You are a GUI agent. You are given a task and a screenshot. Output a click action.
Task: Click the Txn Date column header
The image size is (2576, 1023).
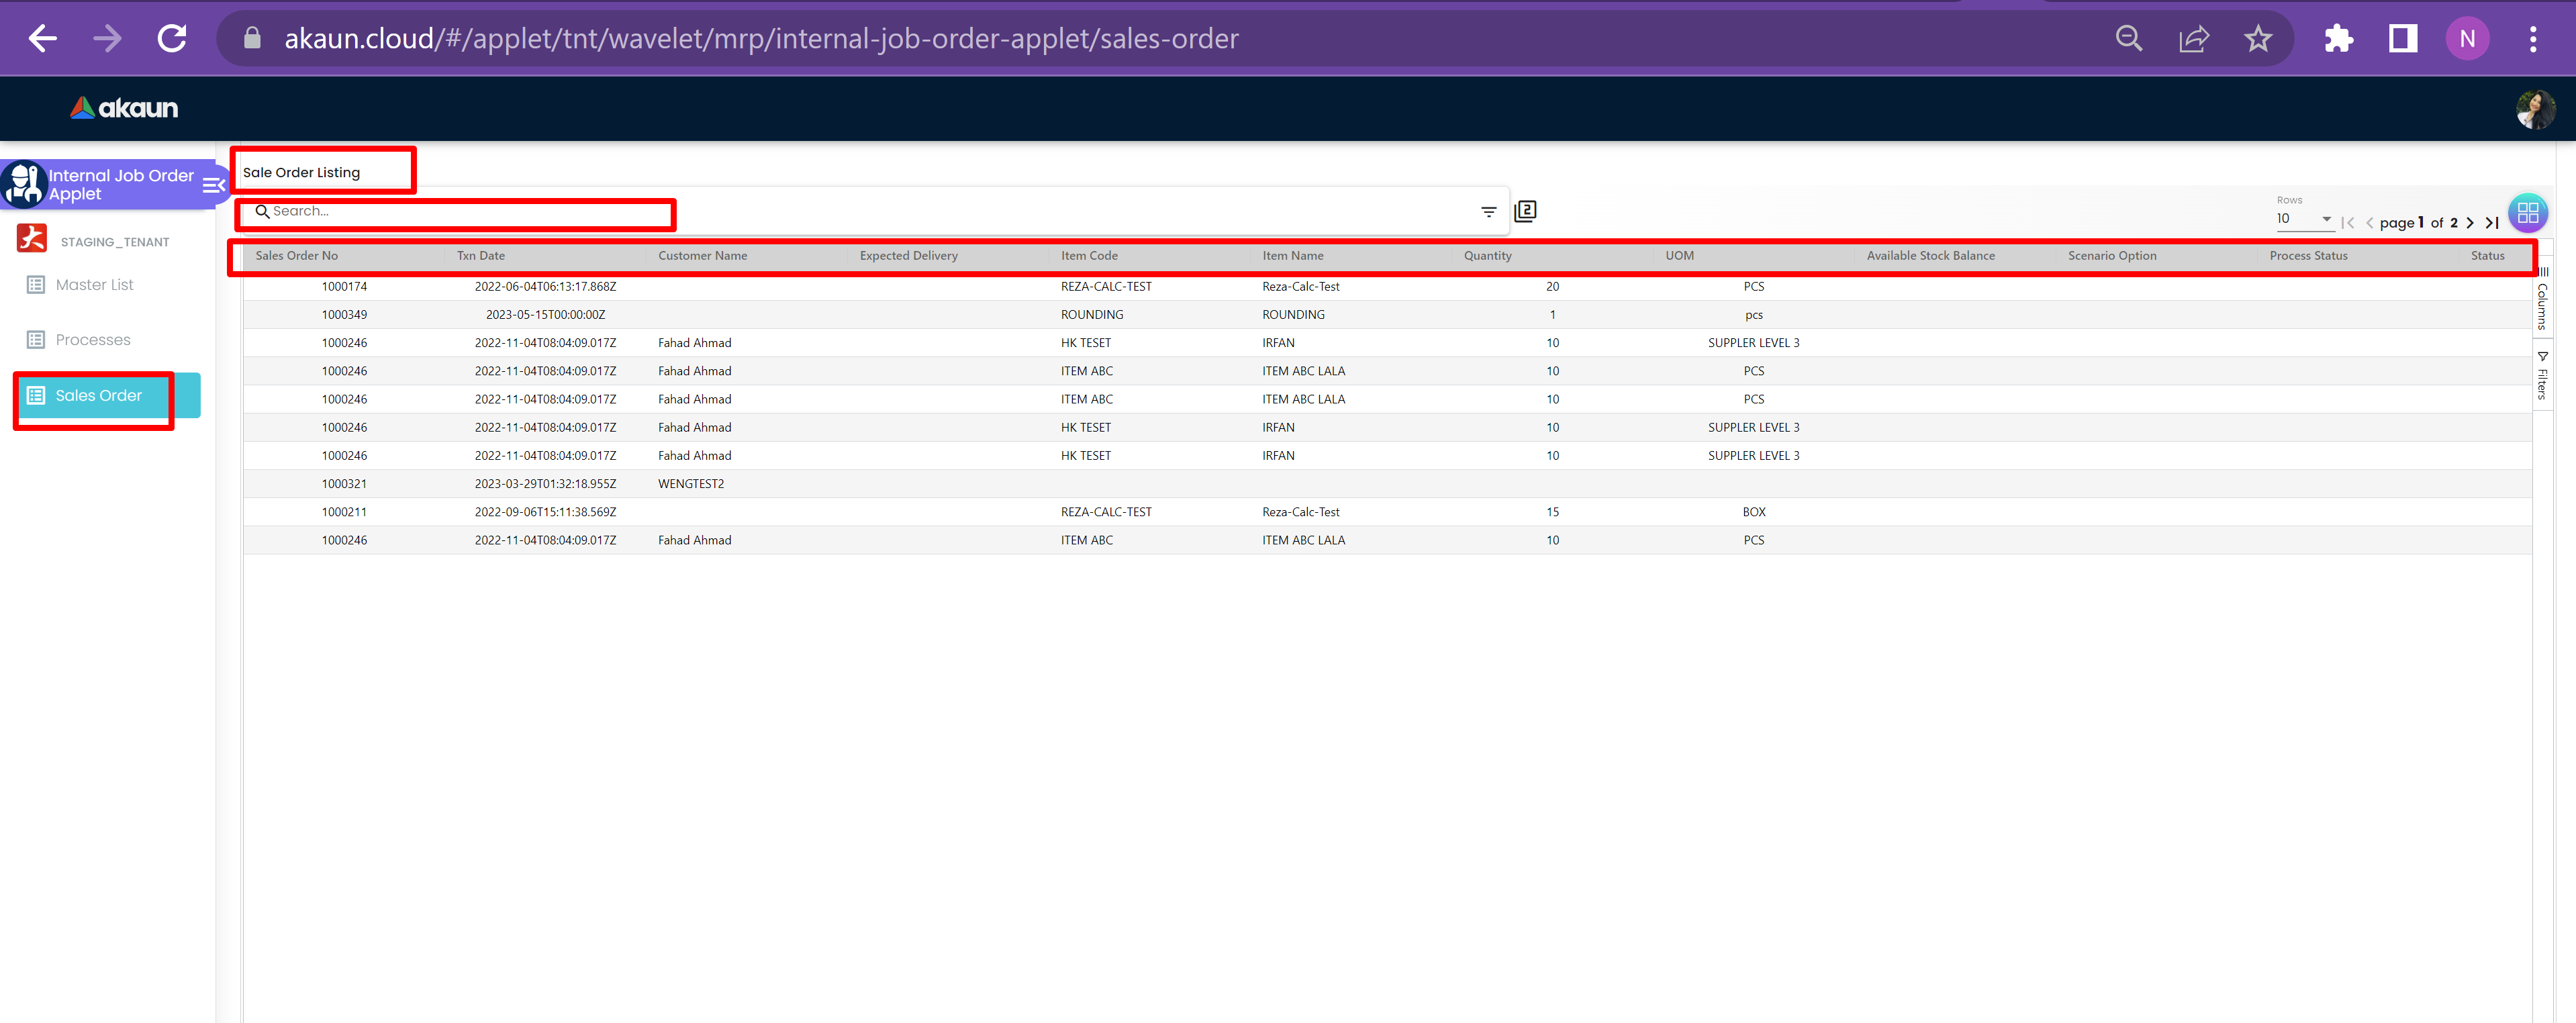coord(481,256)
